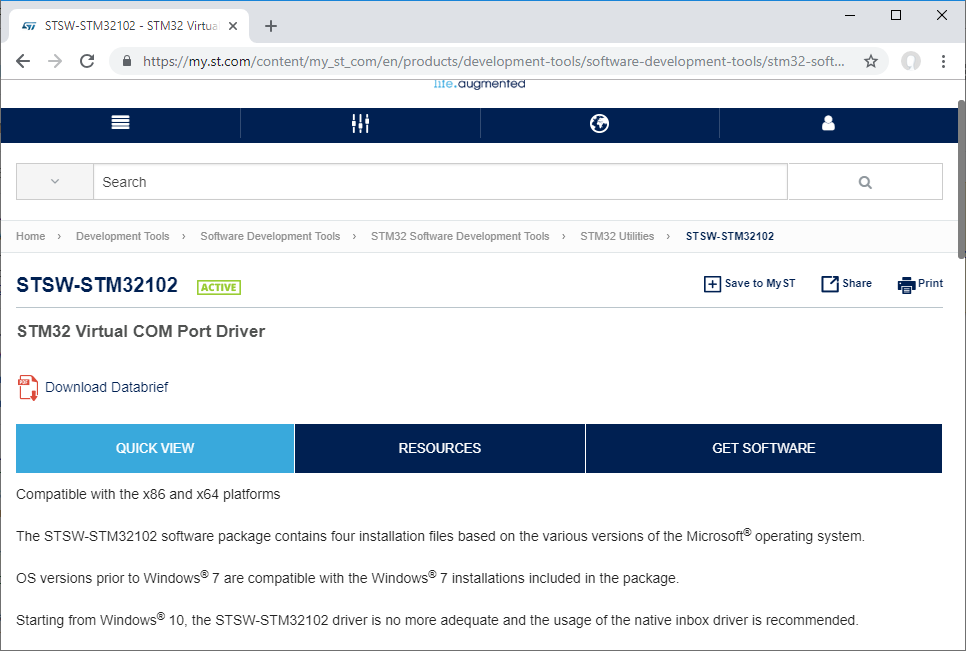Click the 'Compatible with the x86 and x64' text
This screenshot has width=966, height=651.
point(148,495)
